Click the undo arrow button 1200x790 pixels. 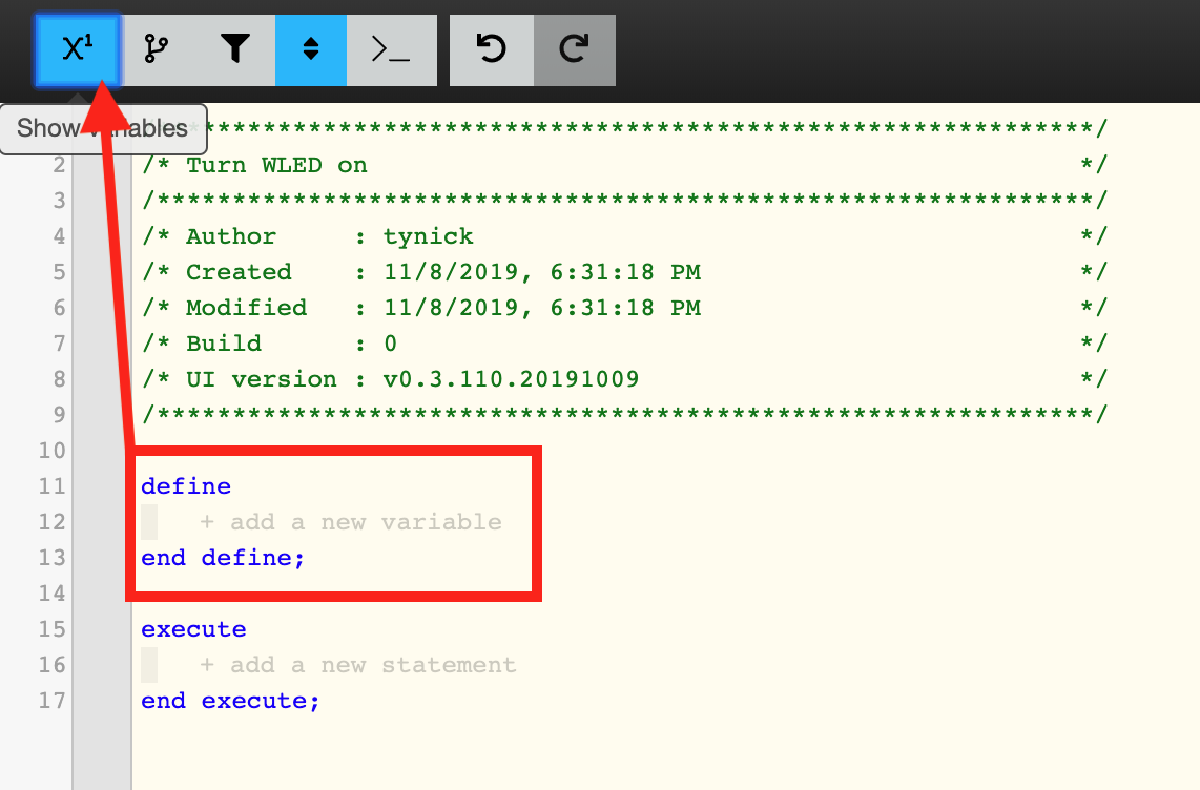(491, 49)
